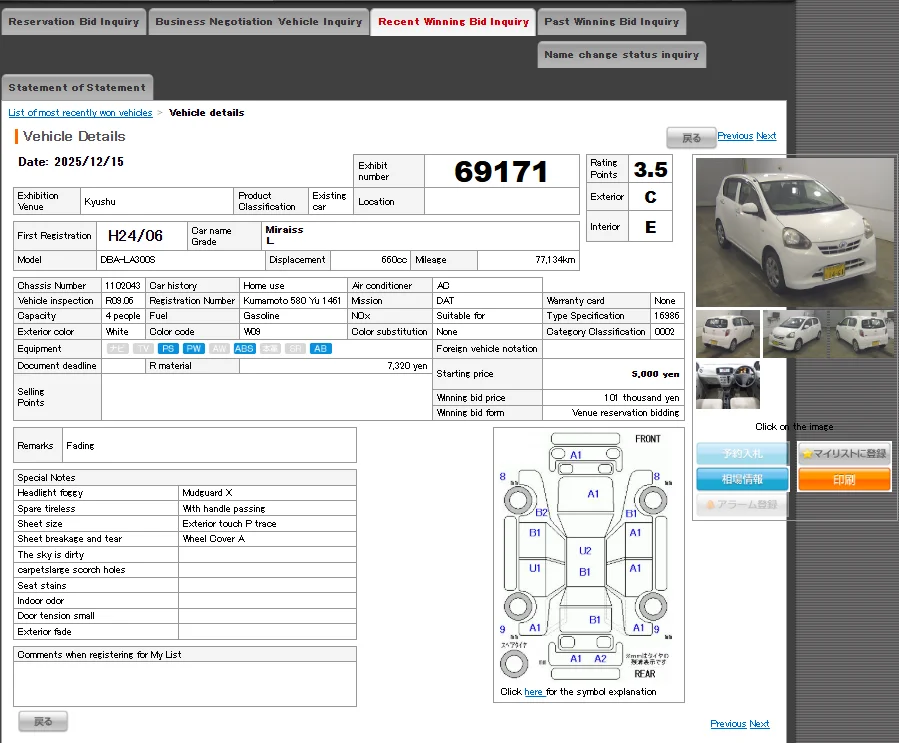The width and height of the screenshot is (899, 743).
Task: Enlarge the main white car photo
Action: (x=795, y=232)
